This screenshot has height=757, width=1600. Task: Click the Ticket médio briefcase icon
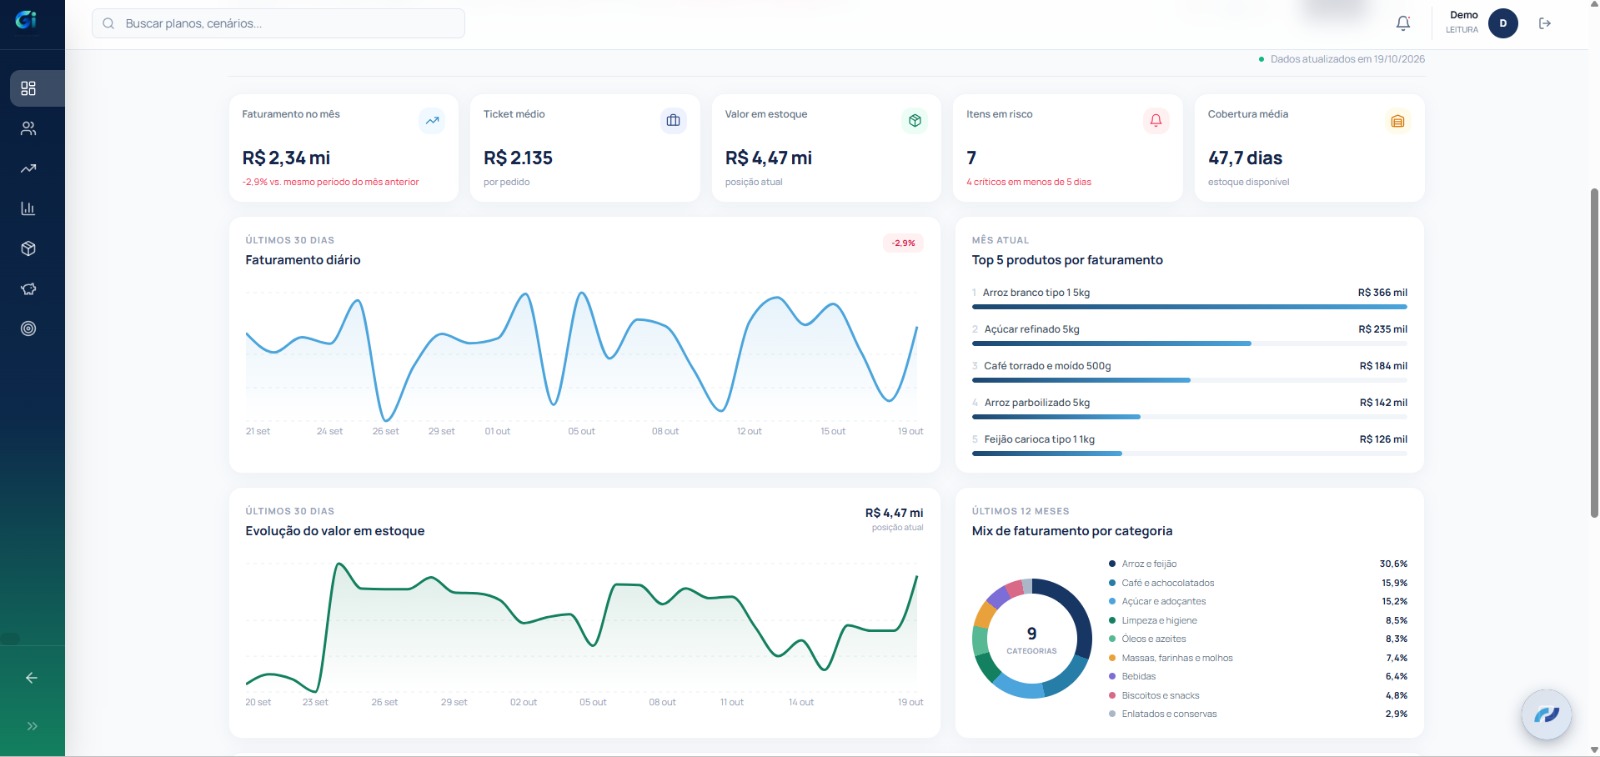click(673, 121)
